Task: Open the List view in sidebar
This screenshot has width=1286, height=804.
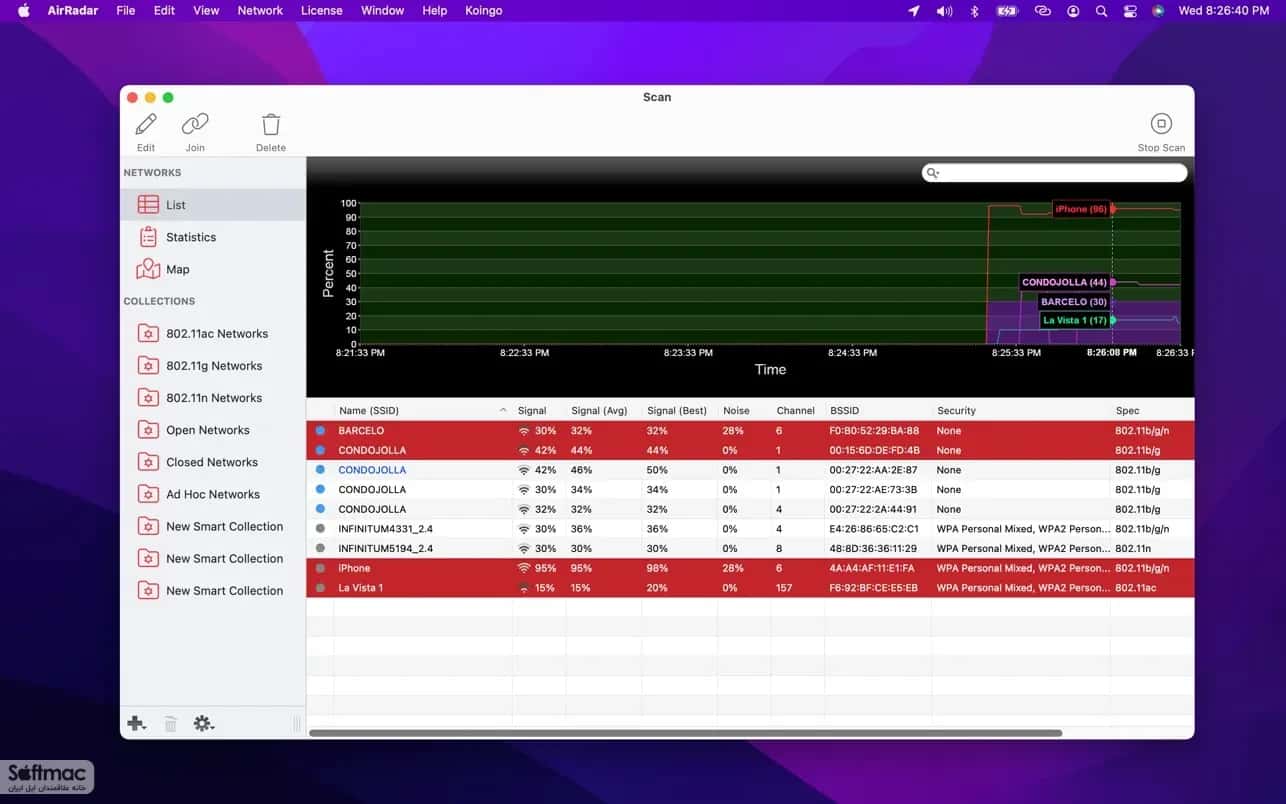Action: coord(212,205)
